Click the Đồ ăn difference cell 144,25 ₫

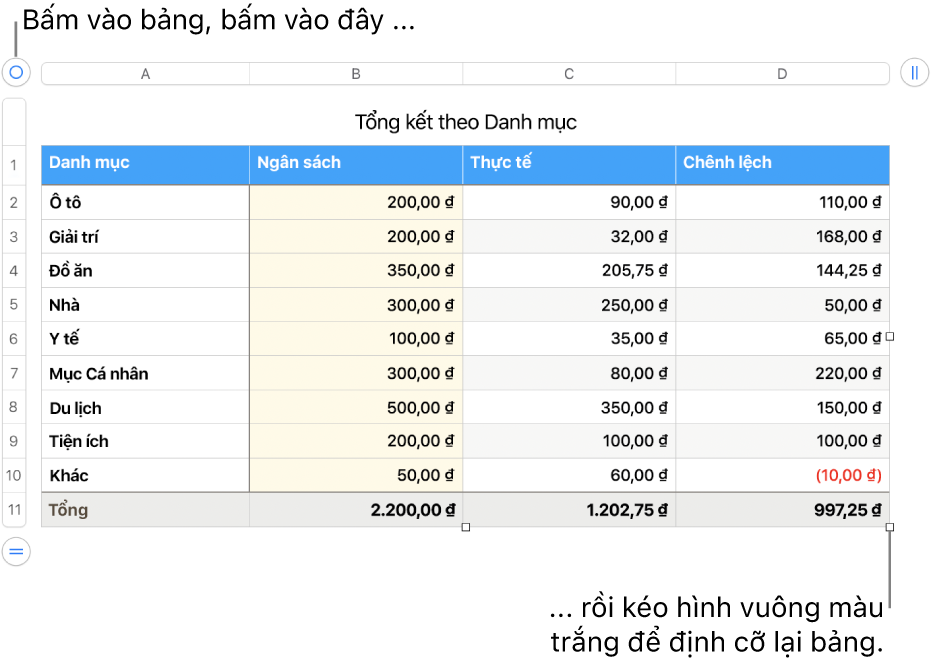coord(783,271)
